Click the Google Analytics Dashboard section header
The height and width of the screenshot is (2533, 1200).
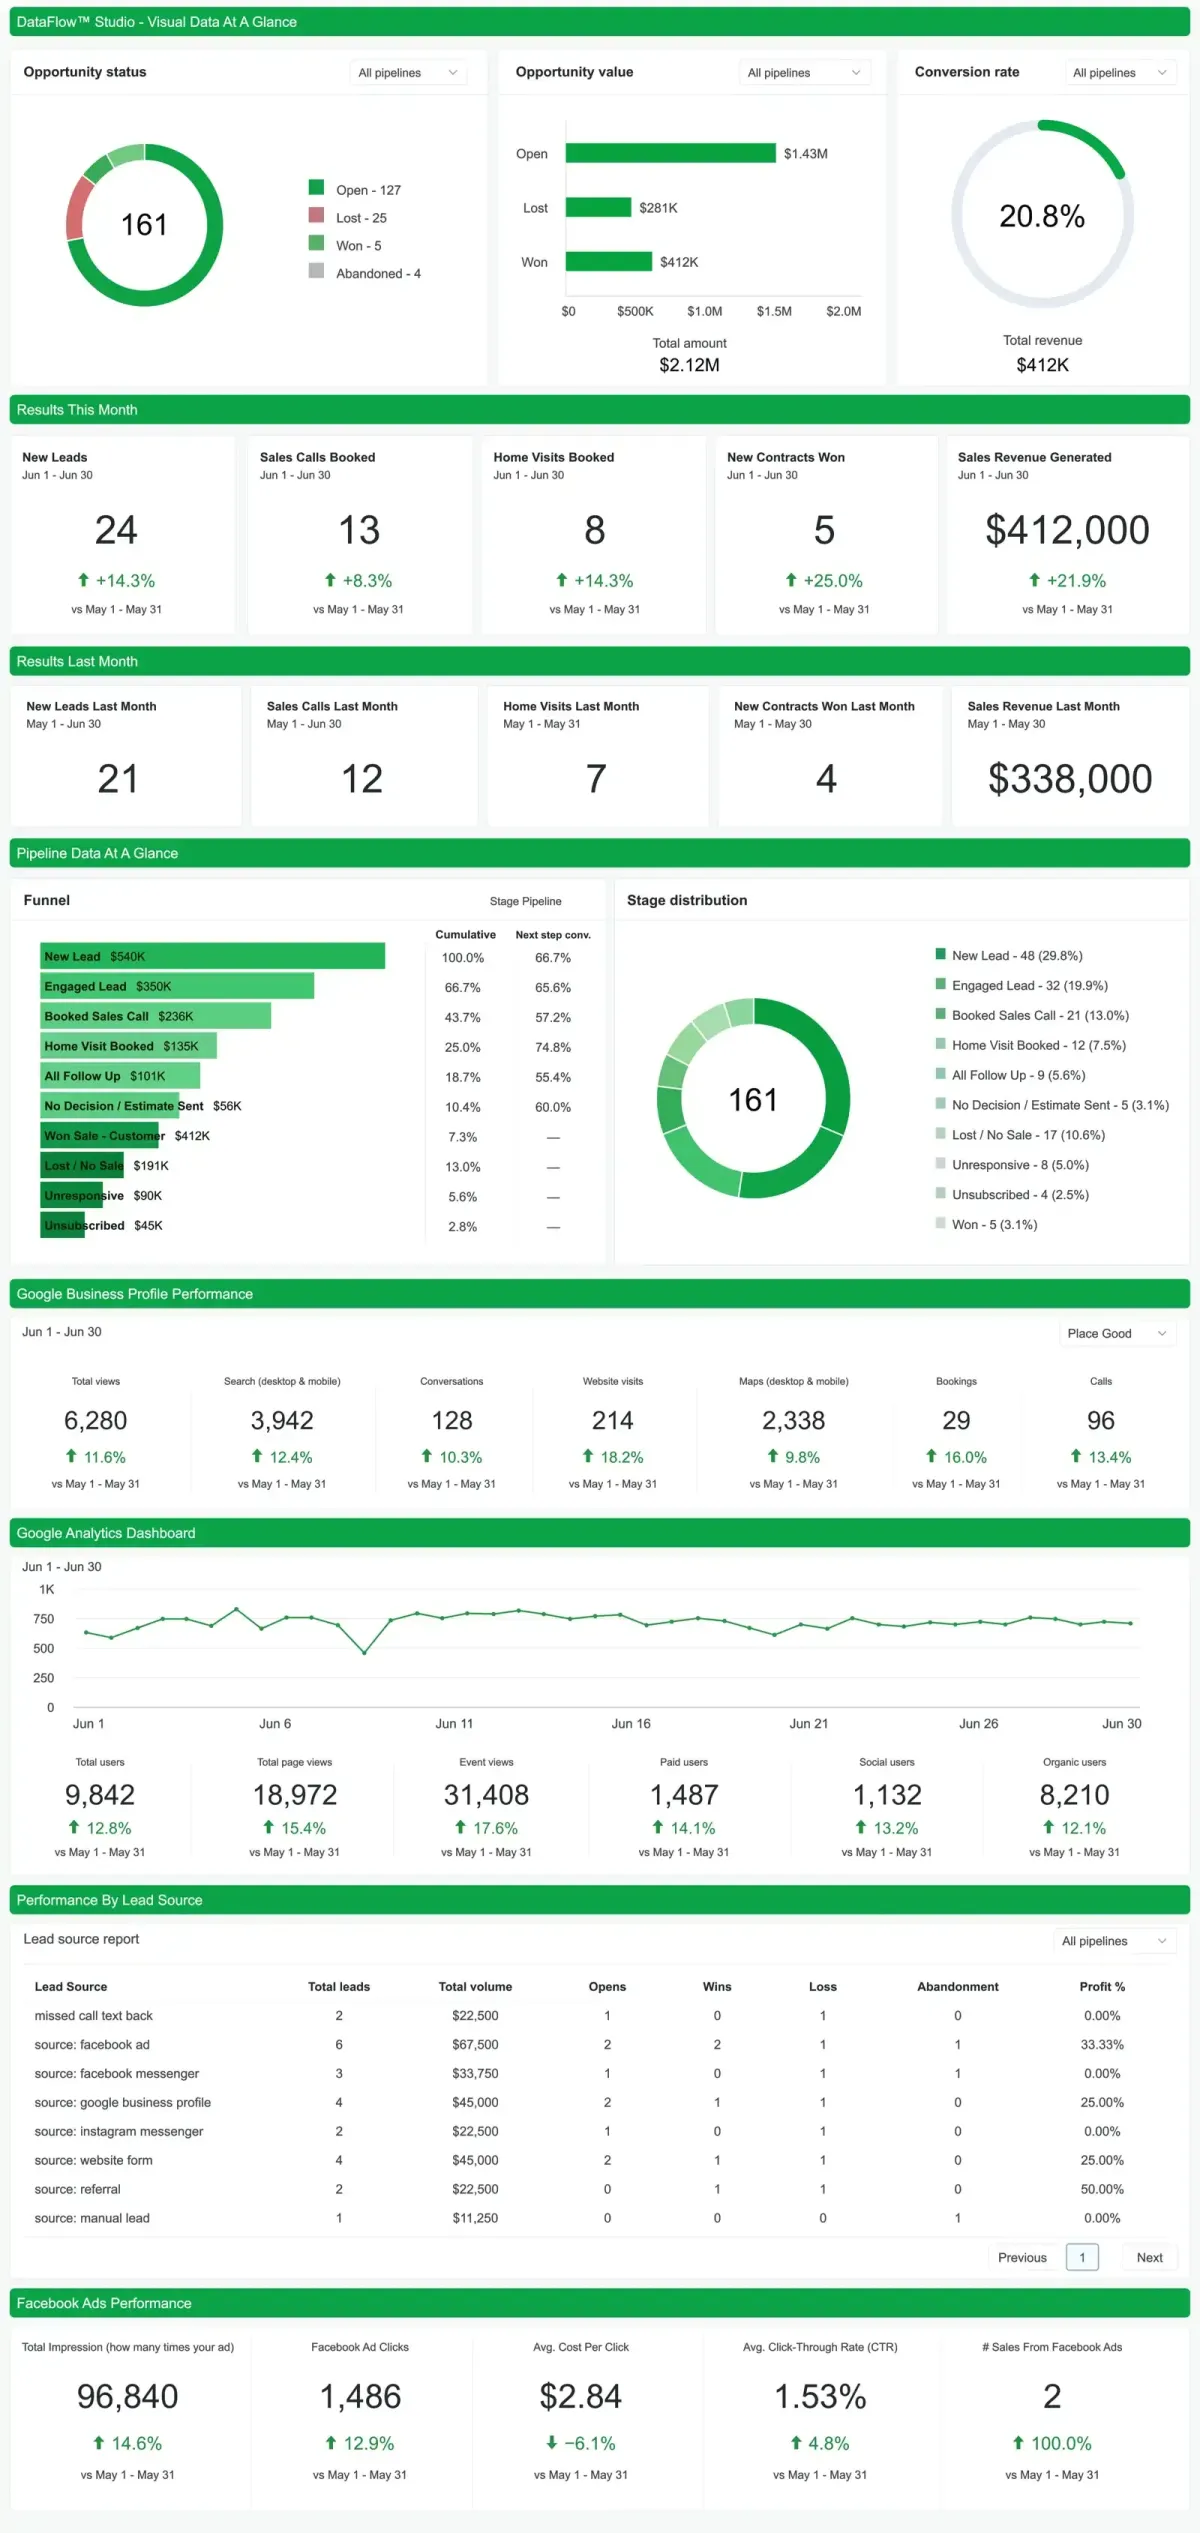tap(600, 1533)
